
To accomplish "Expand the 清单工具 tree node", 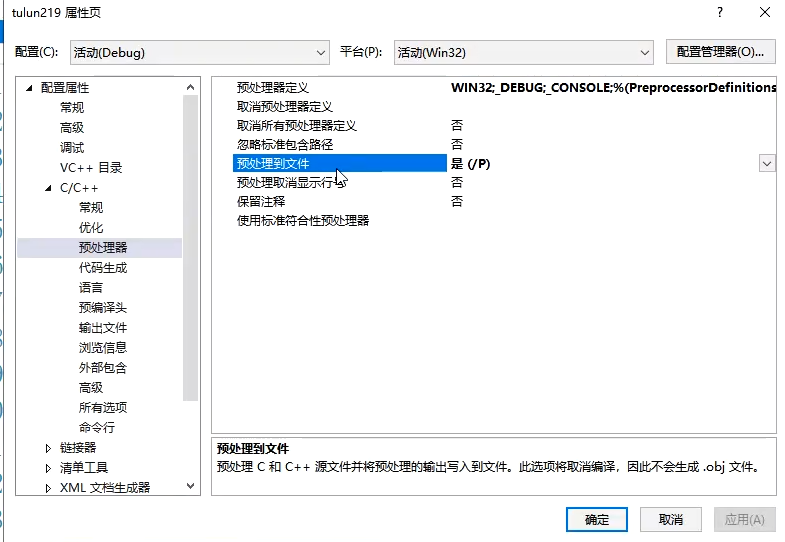I will [x=48, y=468].
